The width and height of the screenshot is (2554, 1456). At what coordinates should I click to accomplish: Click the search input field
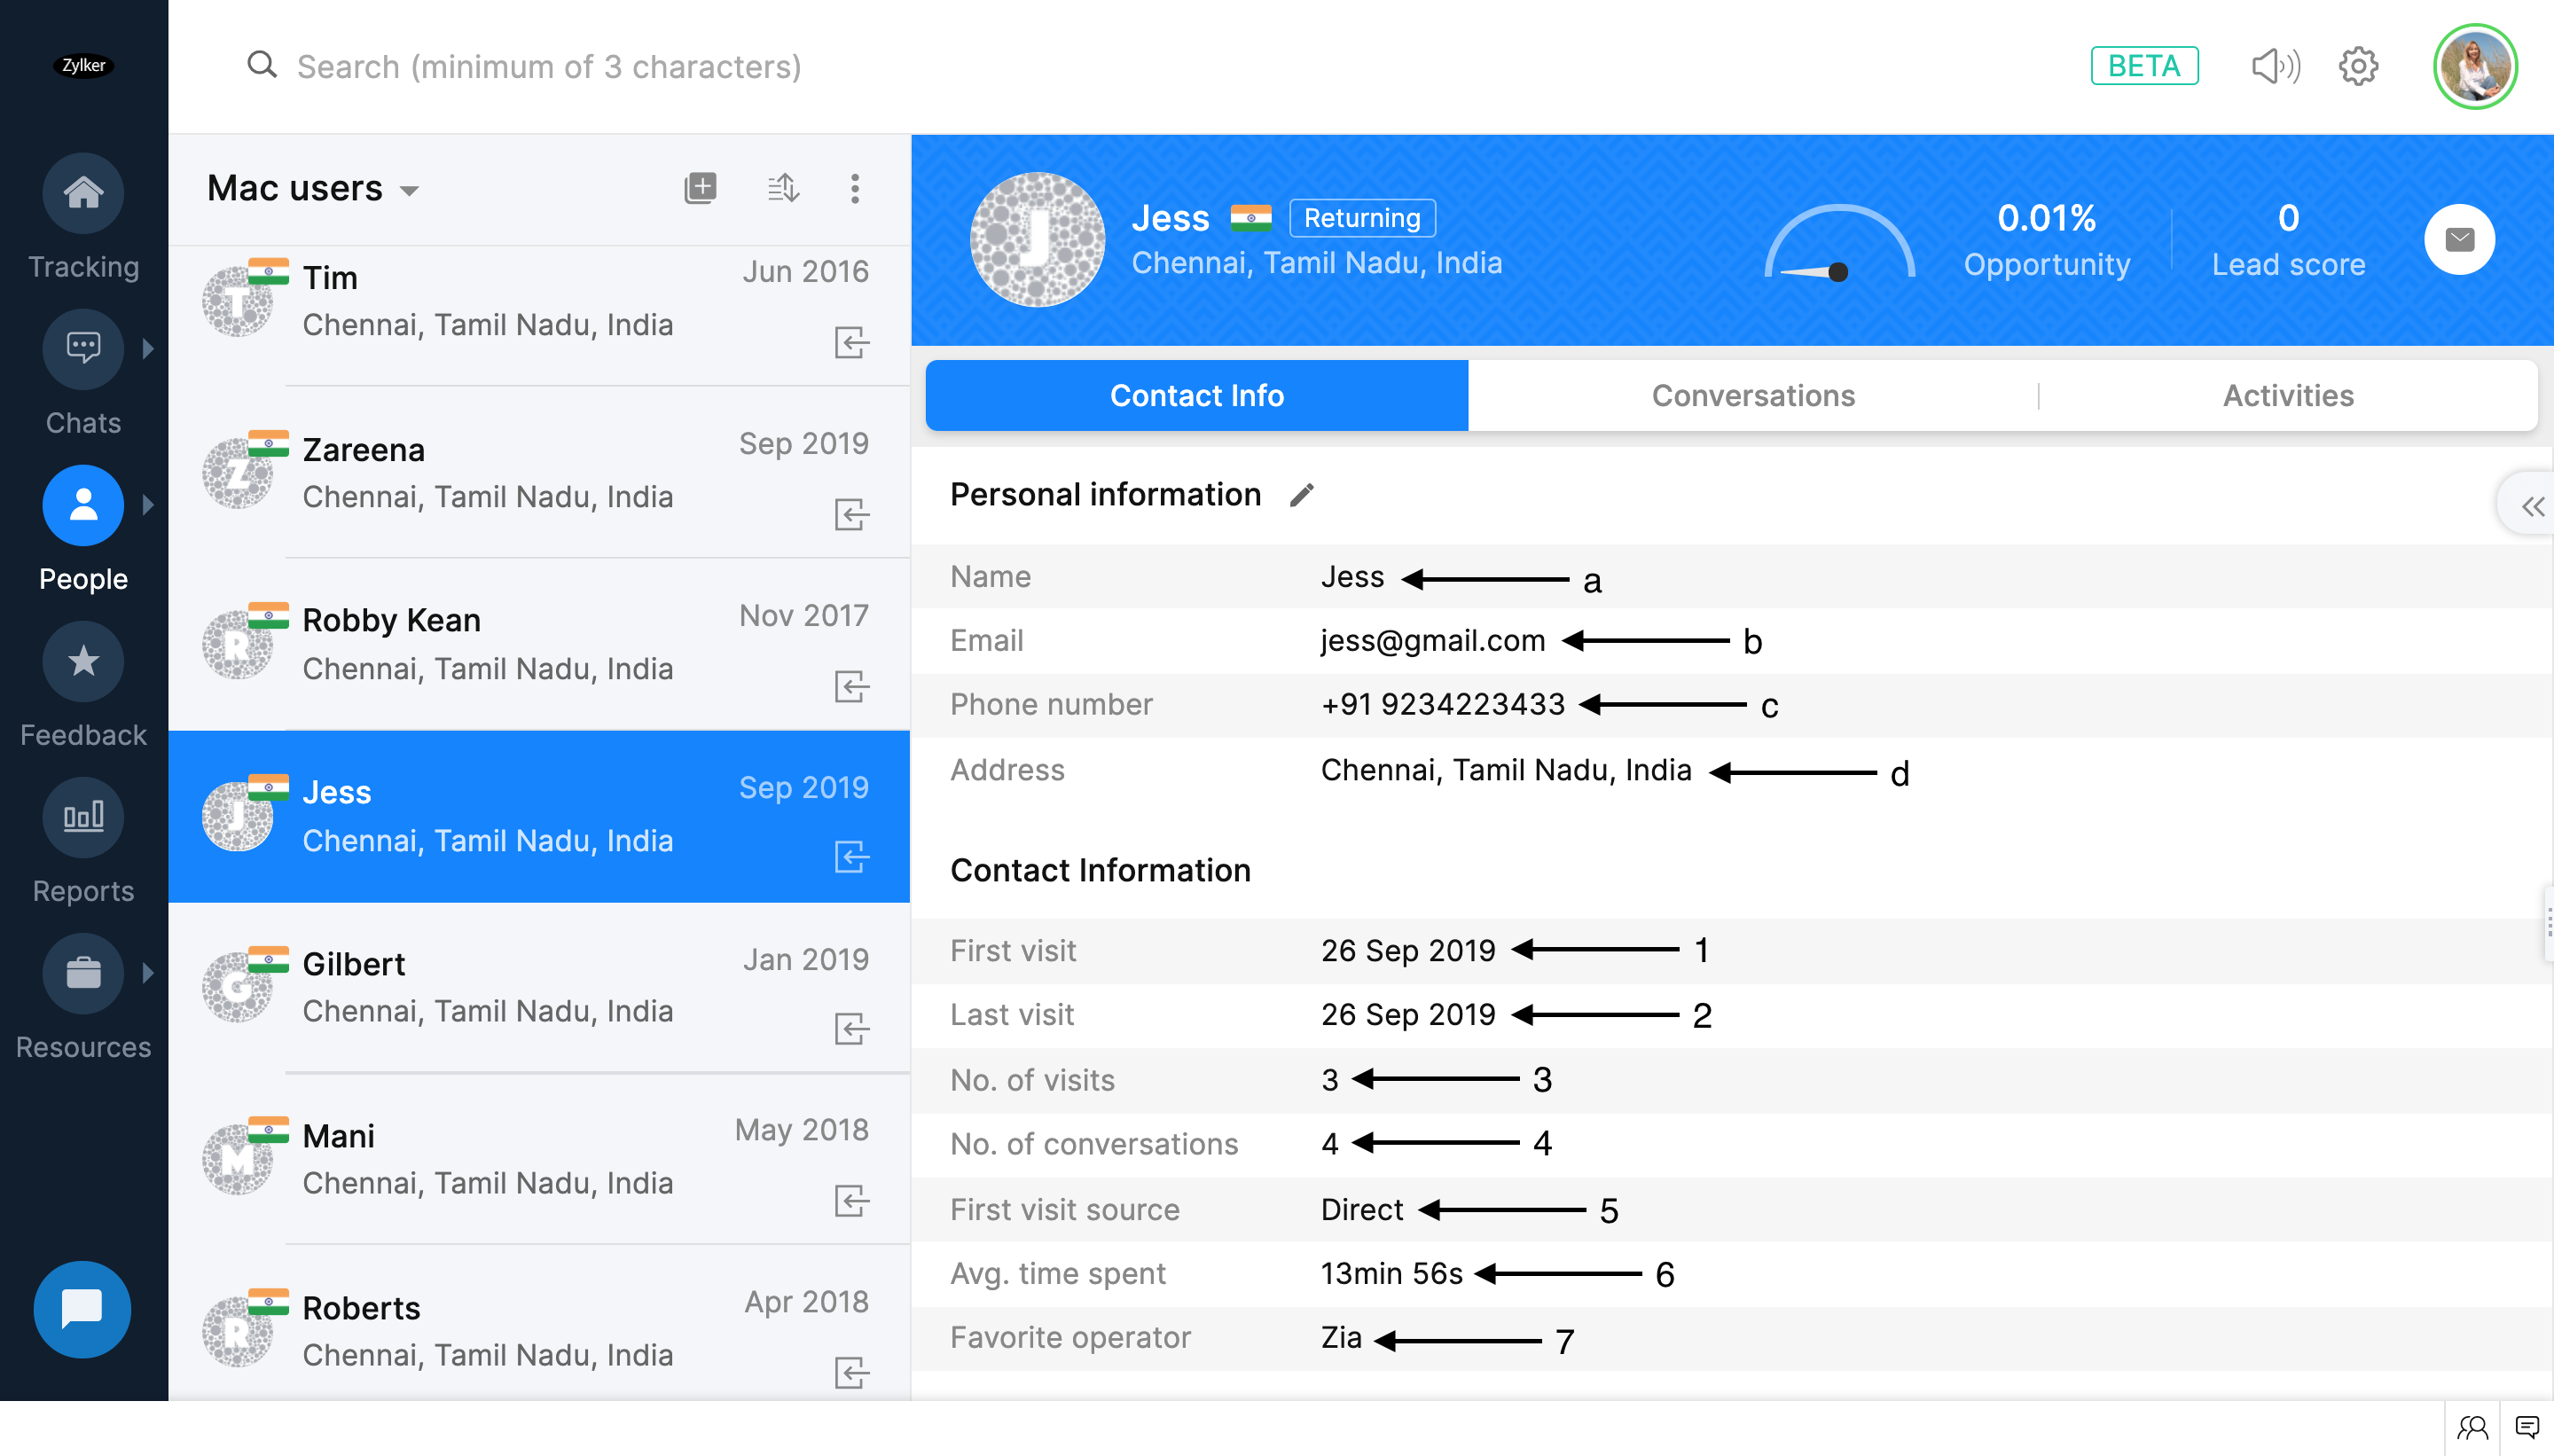549,67
